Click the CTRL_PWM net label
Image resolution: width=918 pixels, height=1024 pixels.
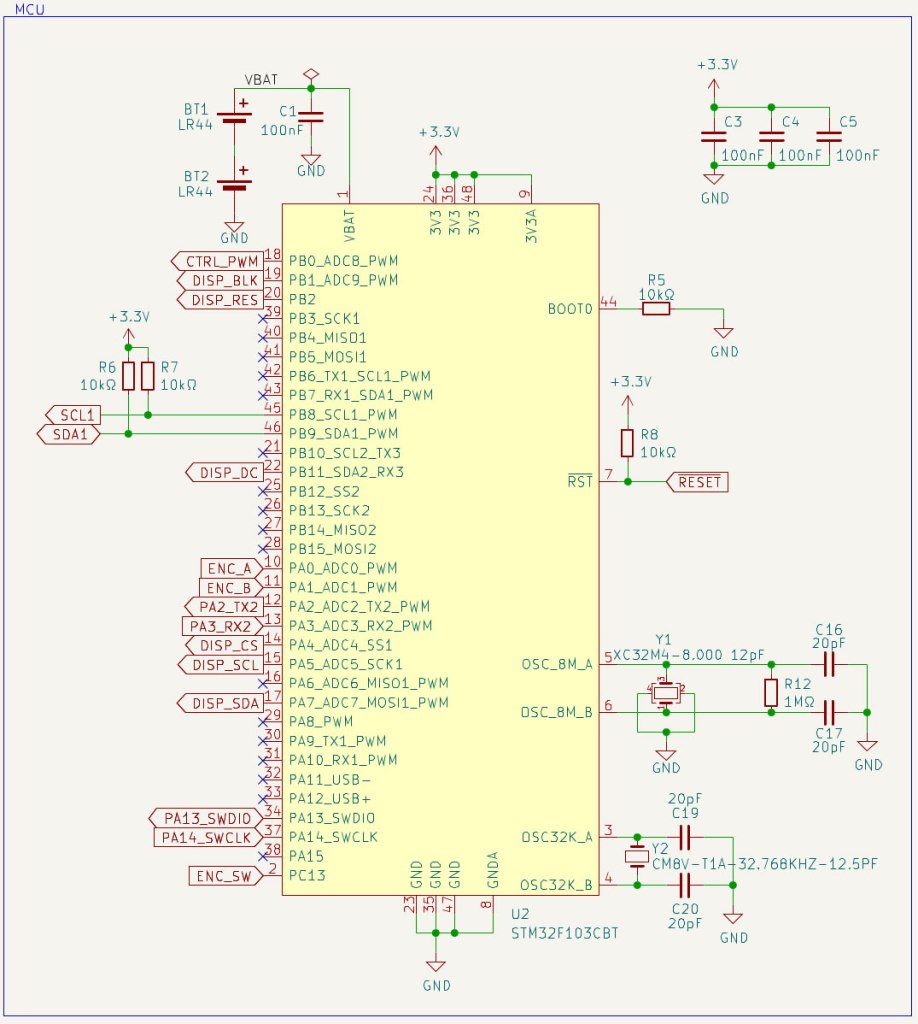[217, 262]
